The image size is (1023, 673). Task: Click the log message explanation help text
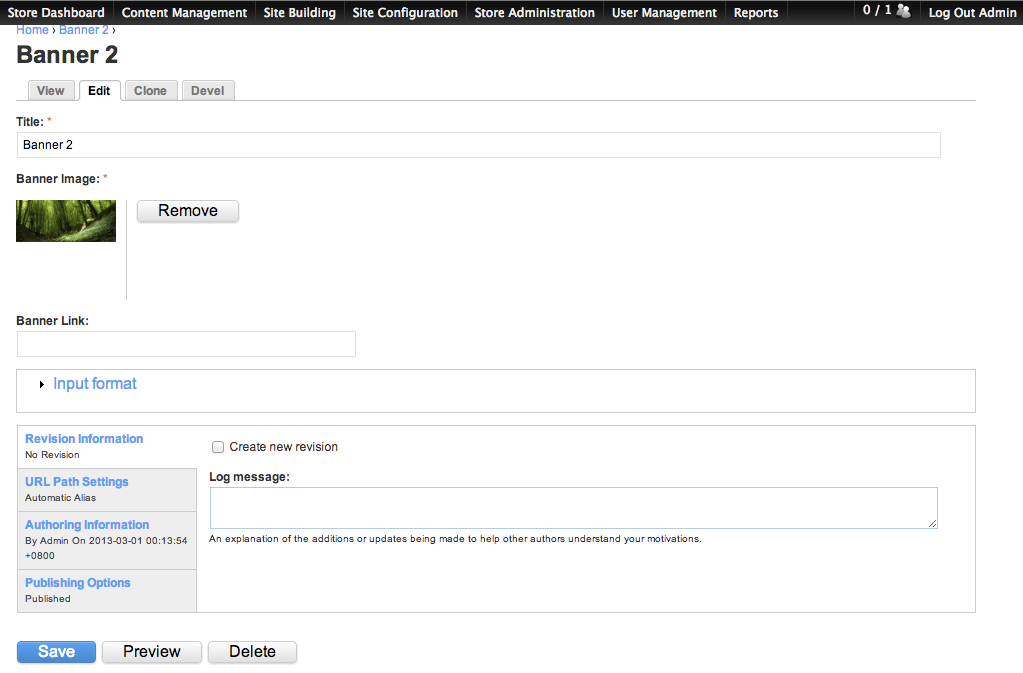coord(455,539)
